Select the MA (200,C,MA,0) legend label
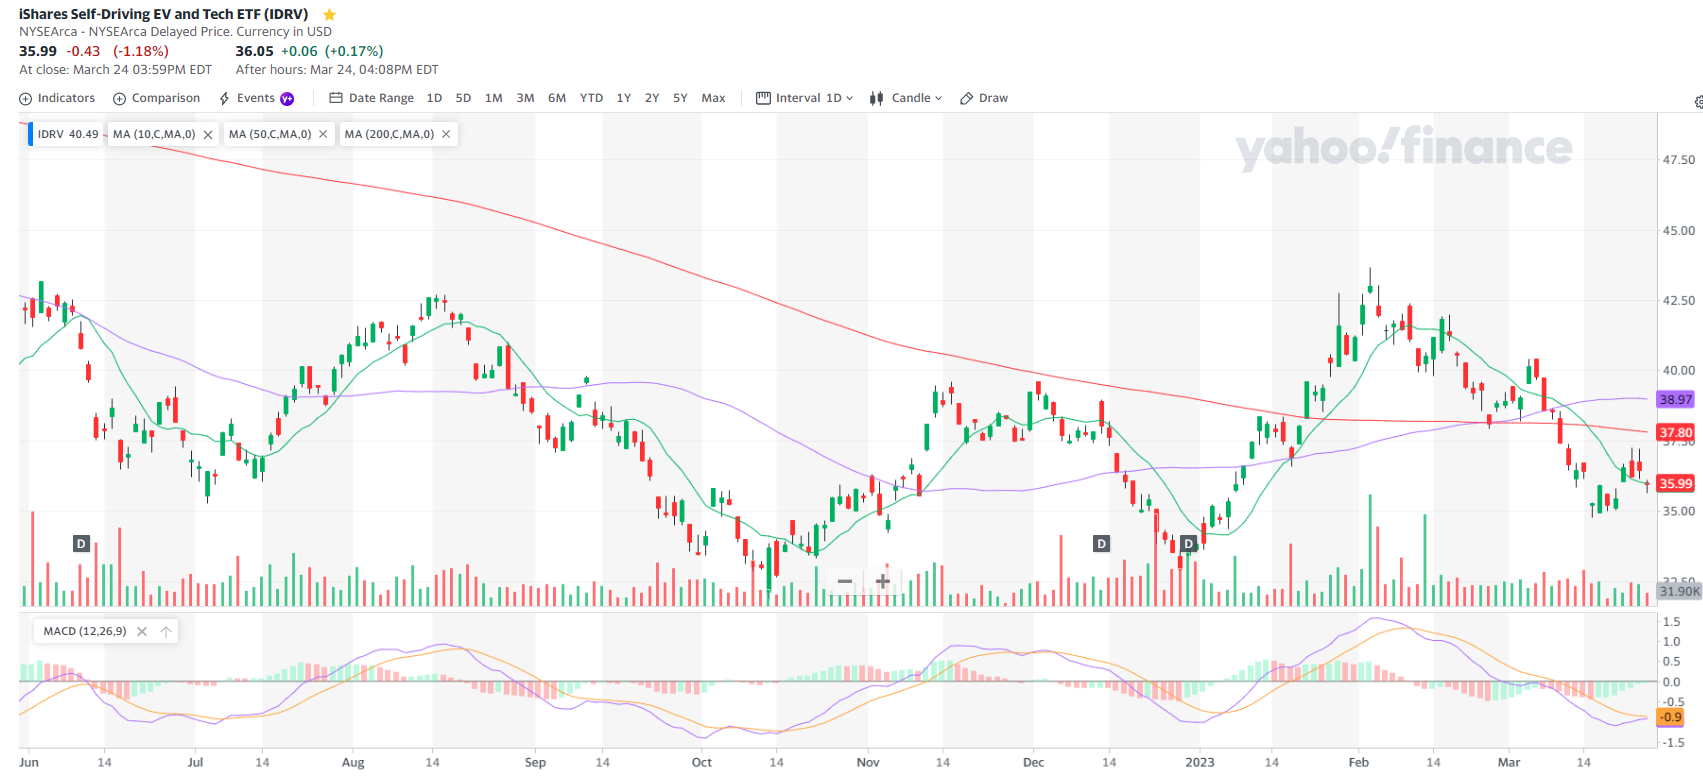Screen dimensions: 1703x783 (x=389, y=134)
